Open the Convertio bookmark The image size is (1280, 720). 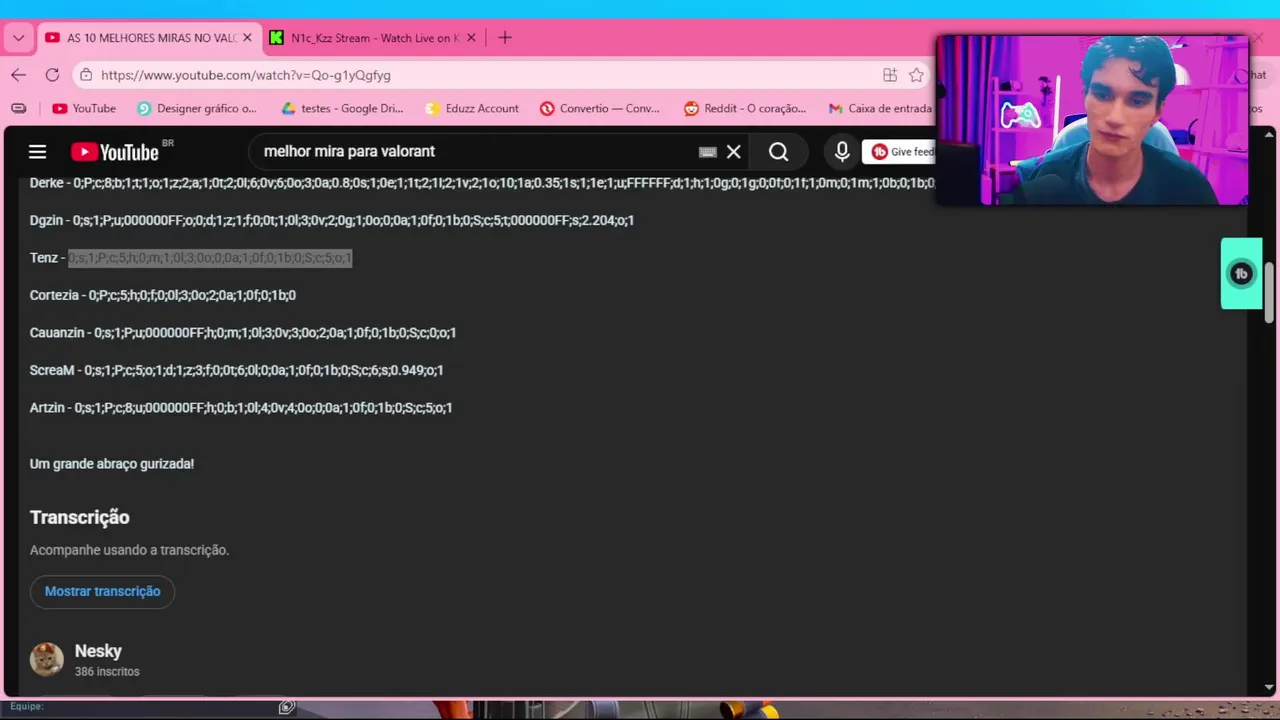click(600, 108)
